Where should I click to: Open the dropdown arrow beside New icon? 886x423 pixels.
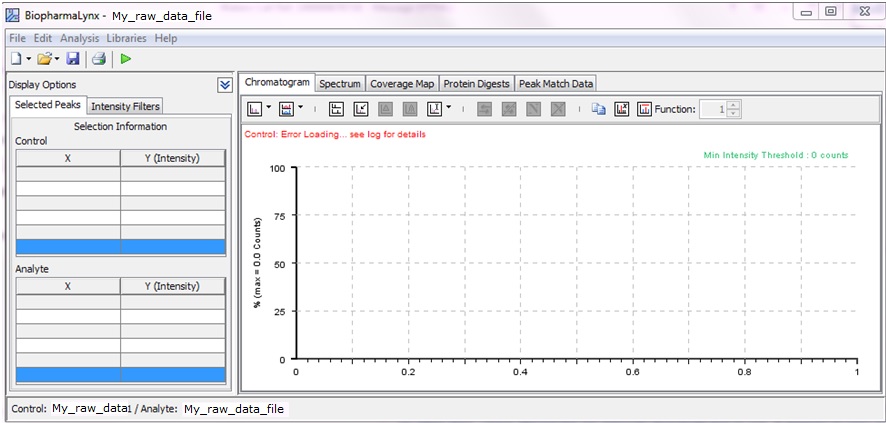pyautogui.click(x=29, y=60)
